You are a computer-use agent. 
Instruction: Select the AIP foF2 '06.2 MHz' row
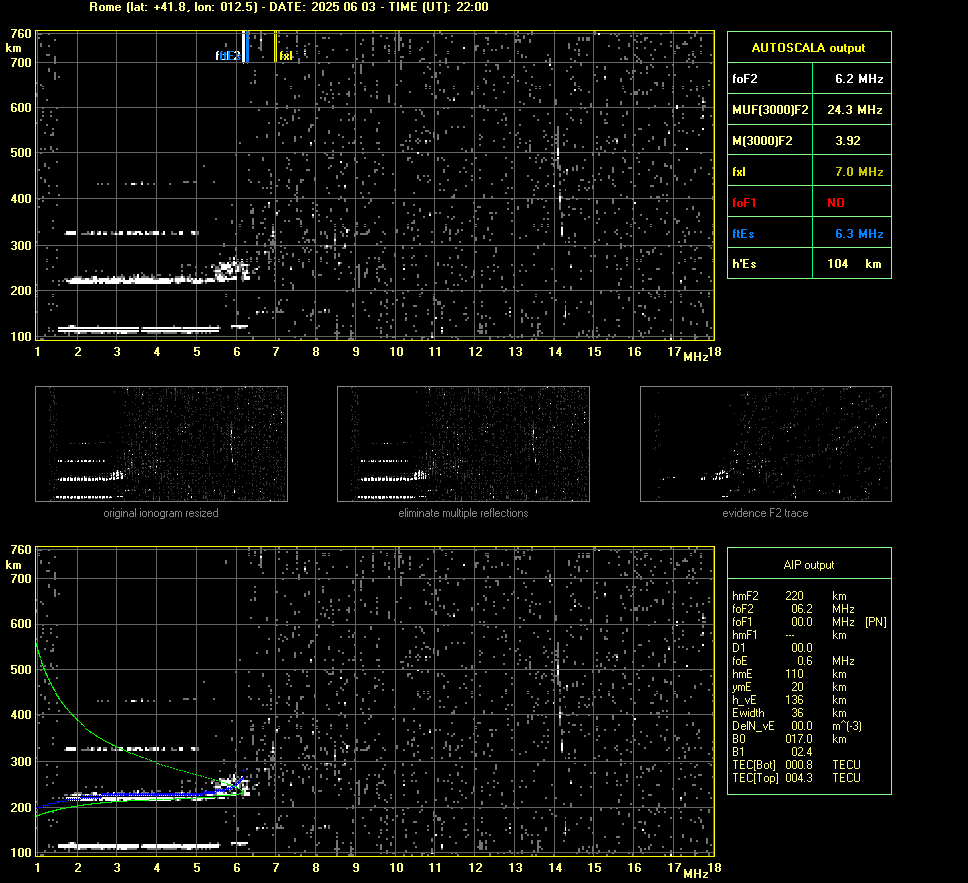coord(793,609)
